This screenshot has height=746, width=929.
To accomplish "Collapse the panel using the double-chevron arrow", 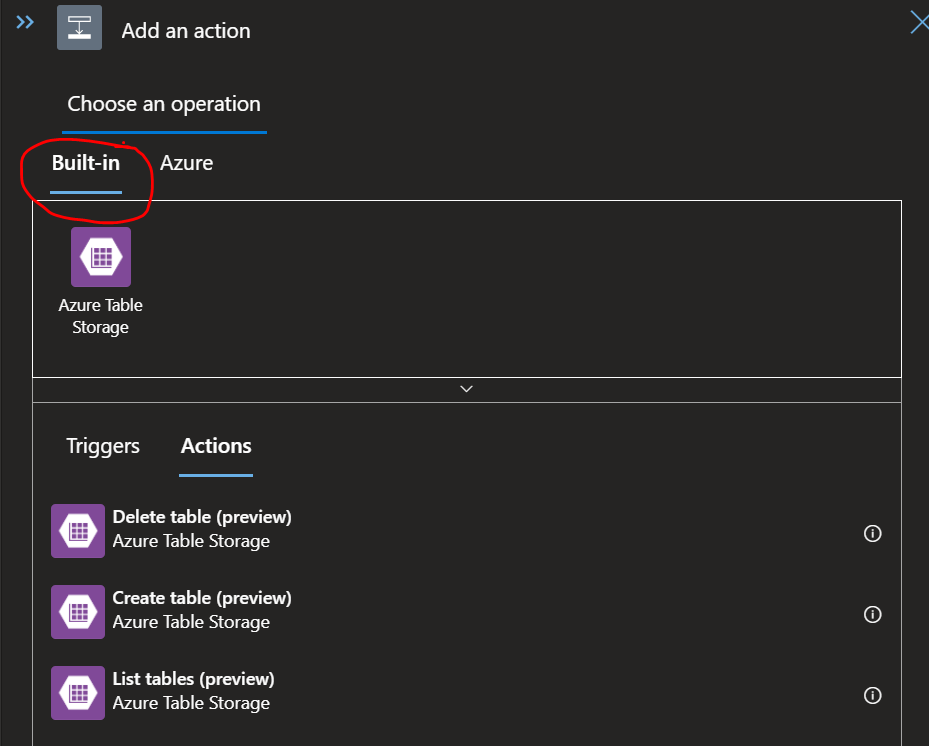I will [23, 20].
